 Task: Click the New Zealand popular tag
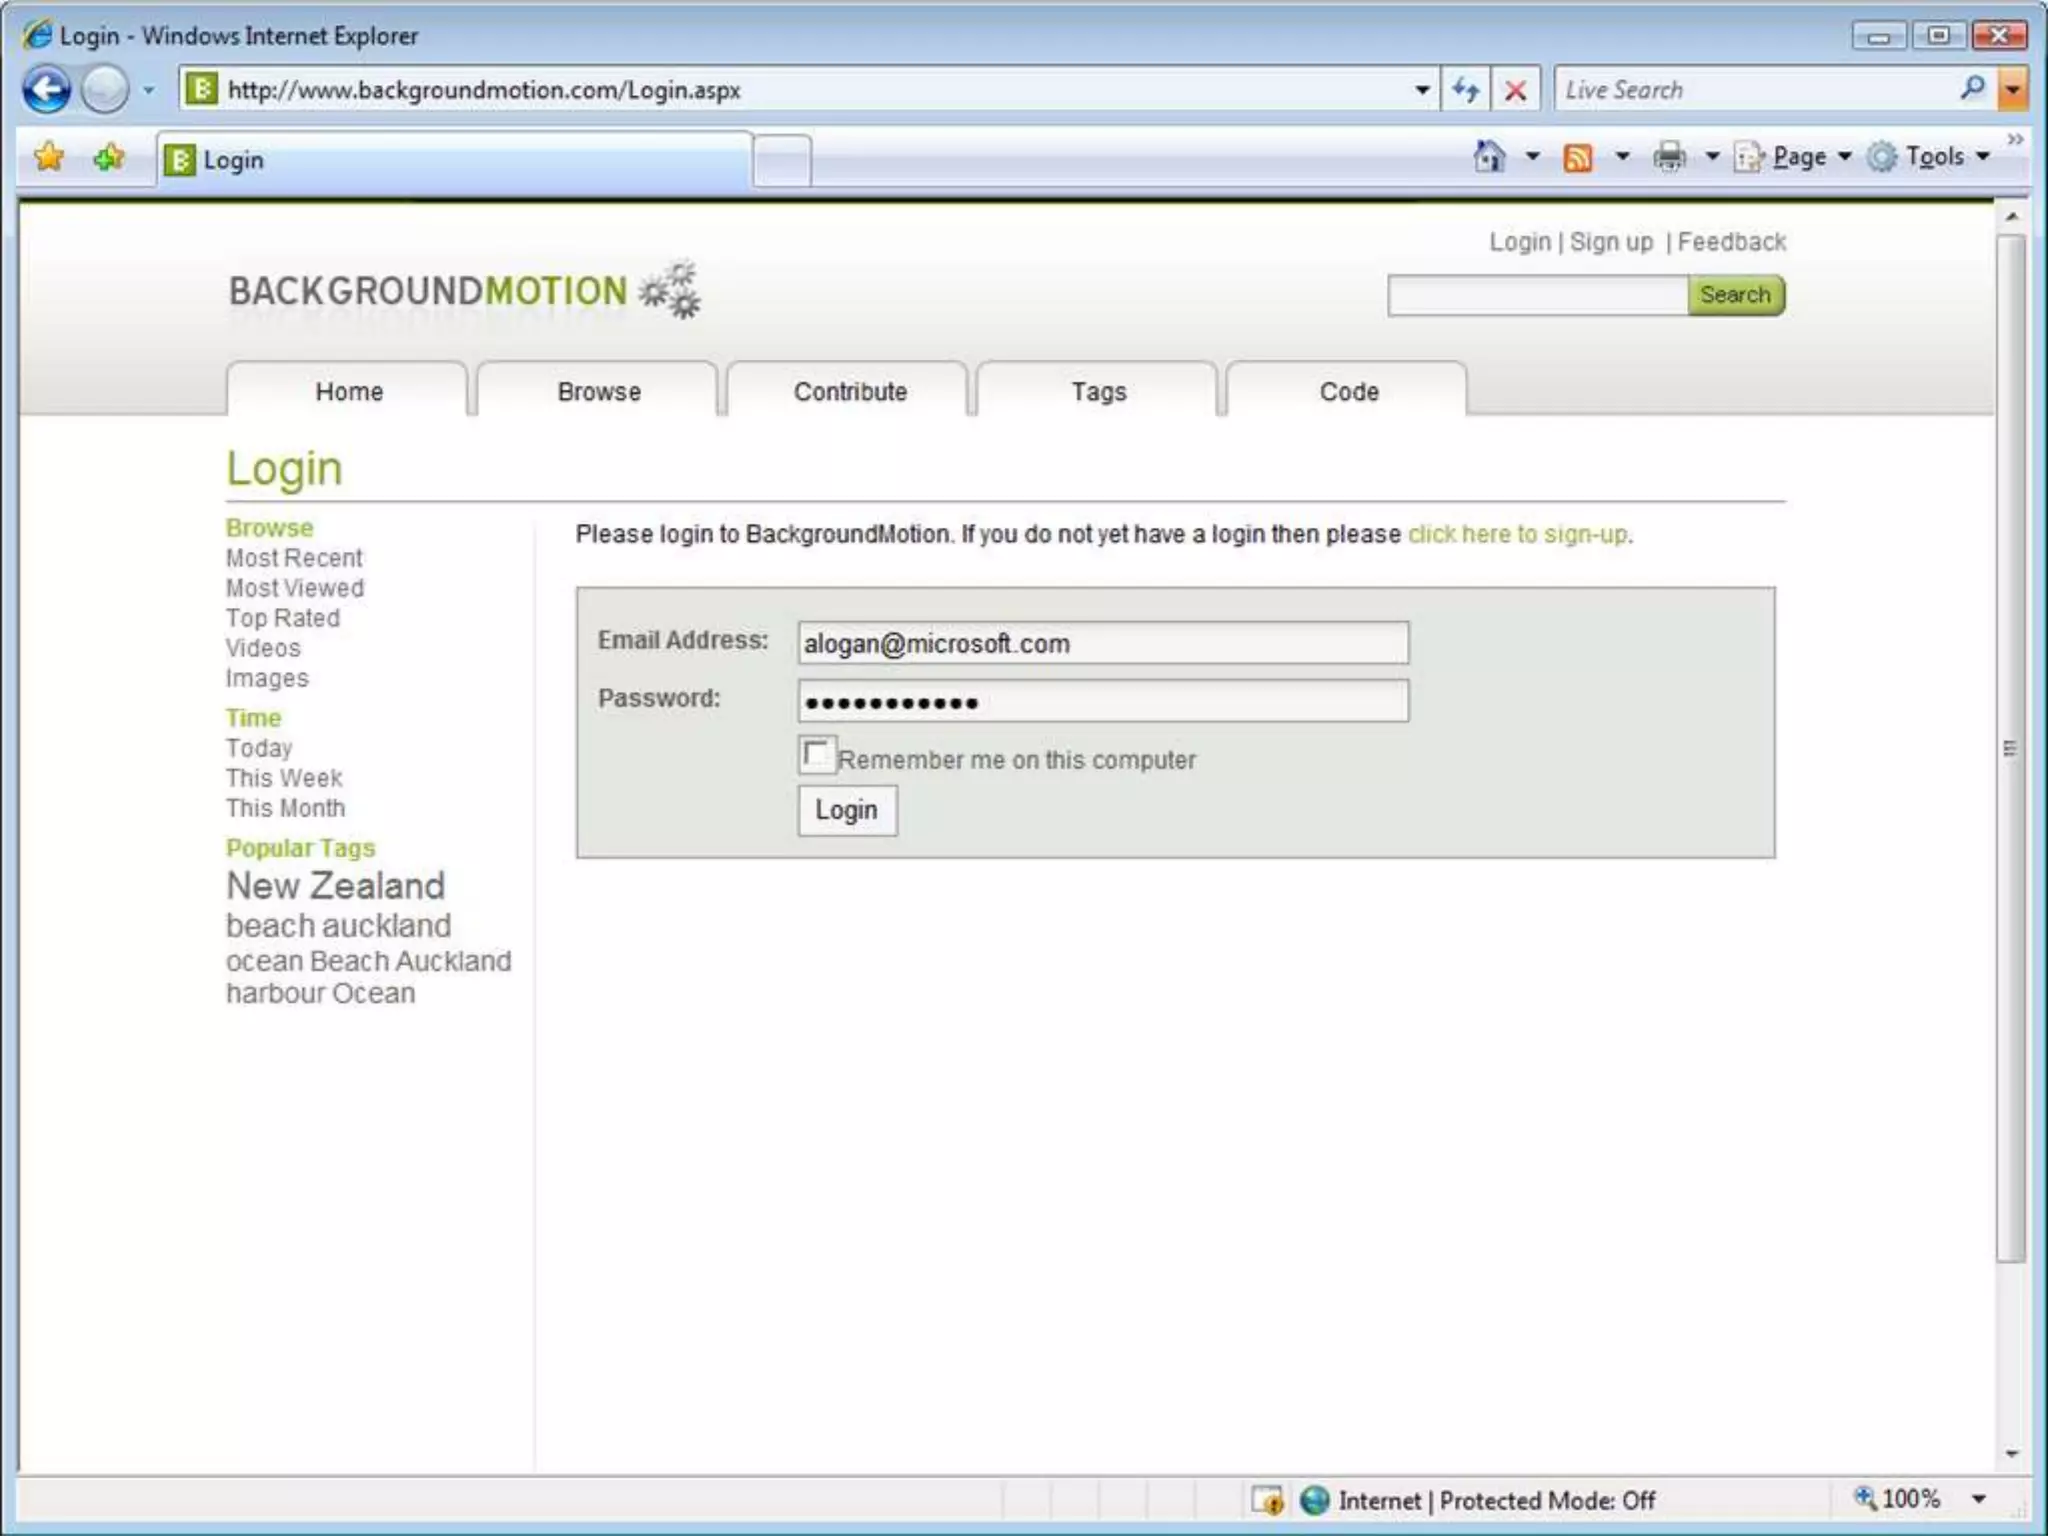pyautogui.click(x=335, y=886)
